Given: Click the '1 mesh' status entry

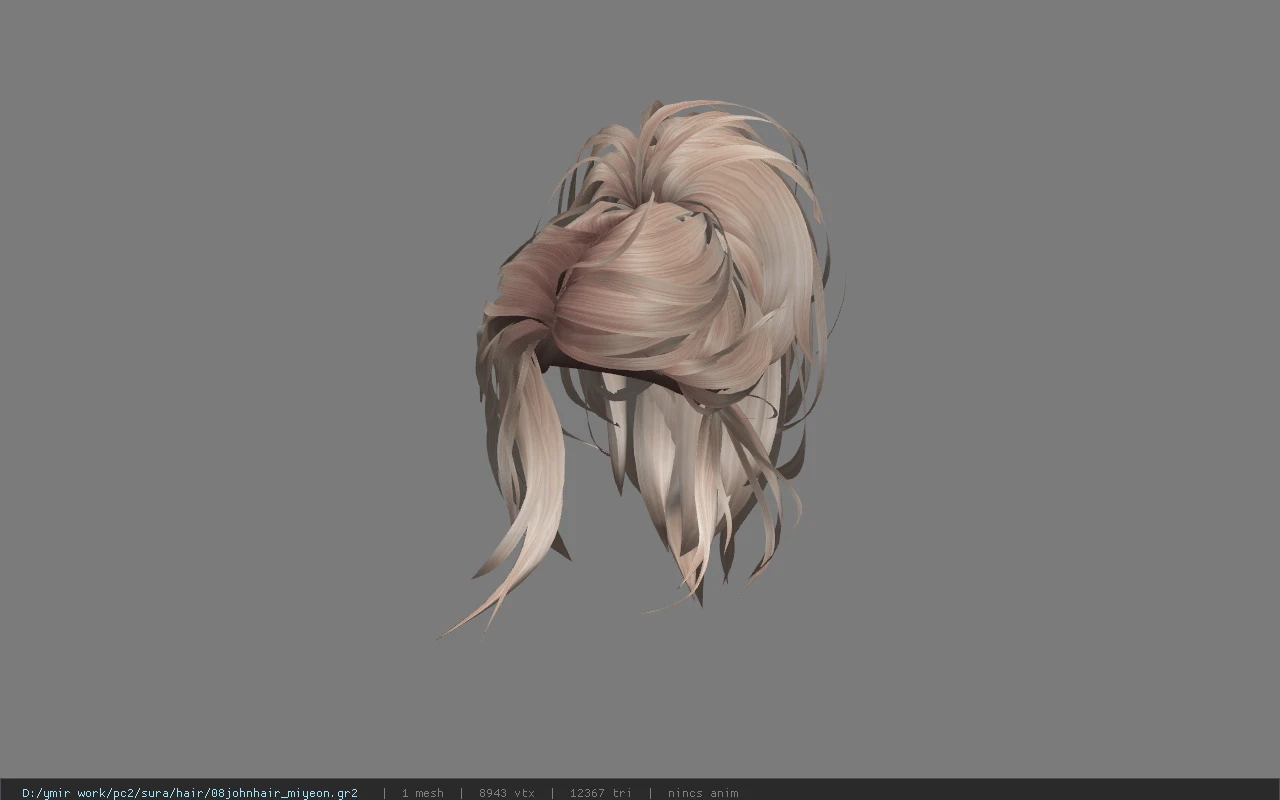Looking at the screenshot, I should point(422,793).
